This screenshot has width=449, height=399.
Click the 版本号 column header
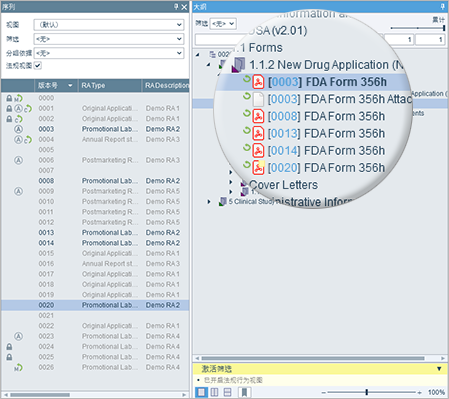[x=56, y=86]
